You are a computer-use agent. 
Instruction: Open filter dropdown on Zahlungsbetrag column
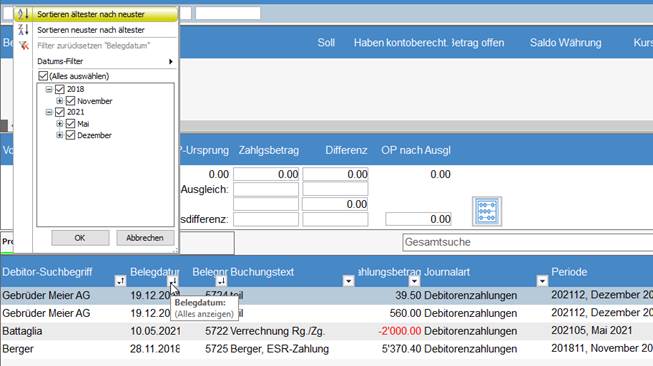pos(414,281)
